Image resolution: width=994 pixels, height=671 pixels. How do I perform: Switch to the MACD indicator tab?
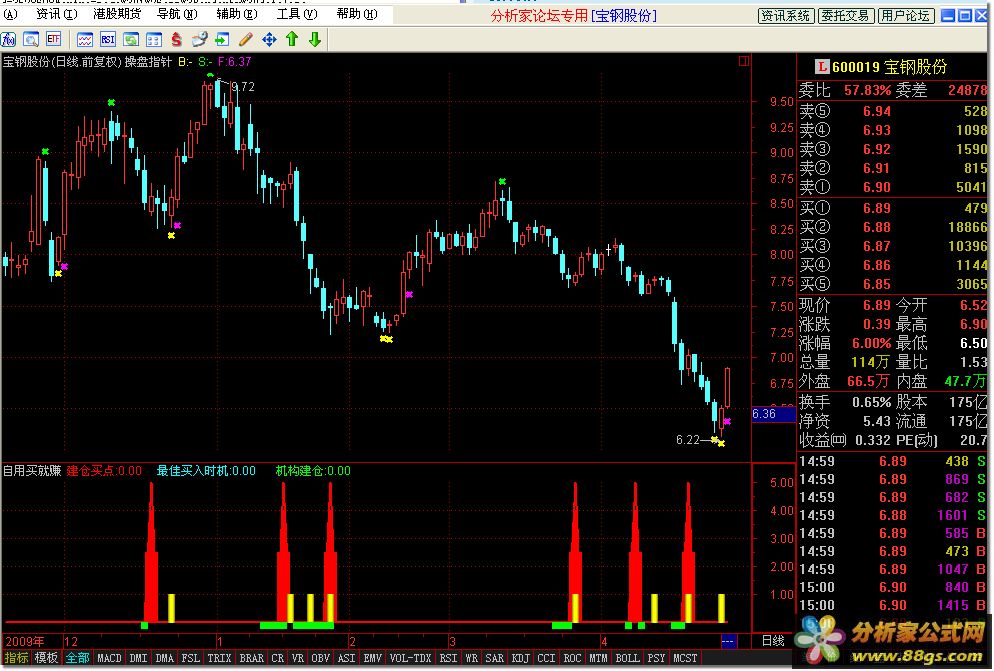tap(109, 658)
